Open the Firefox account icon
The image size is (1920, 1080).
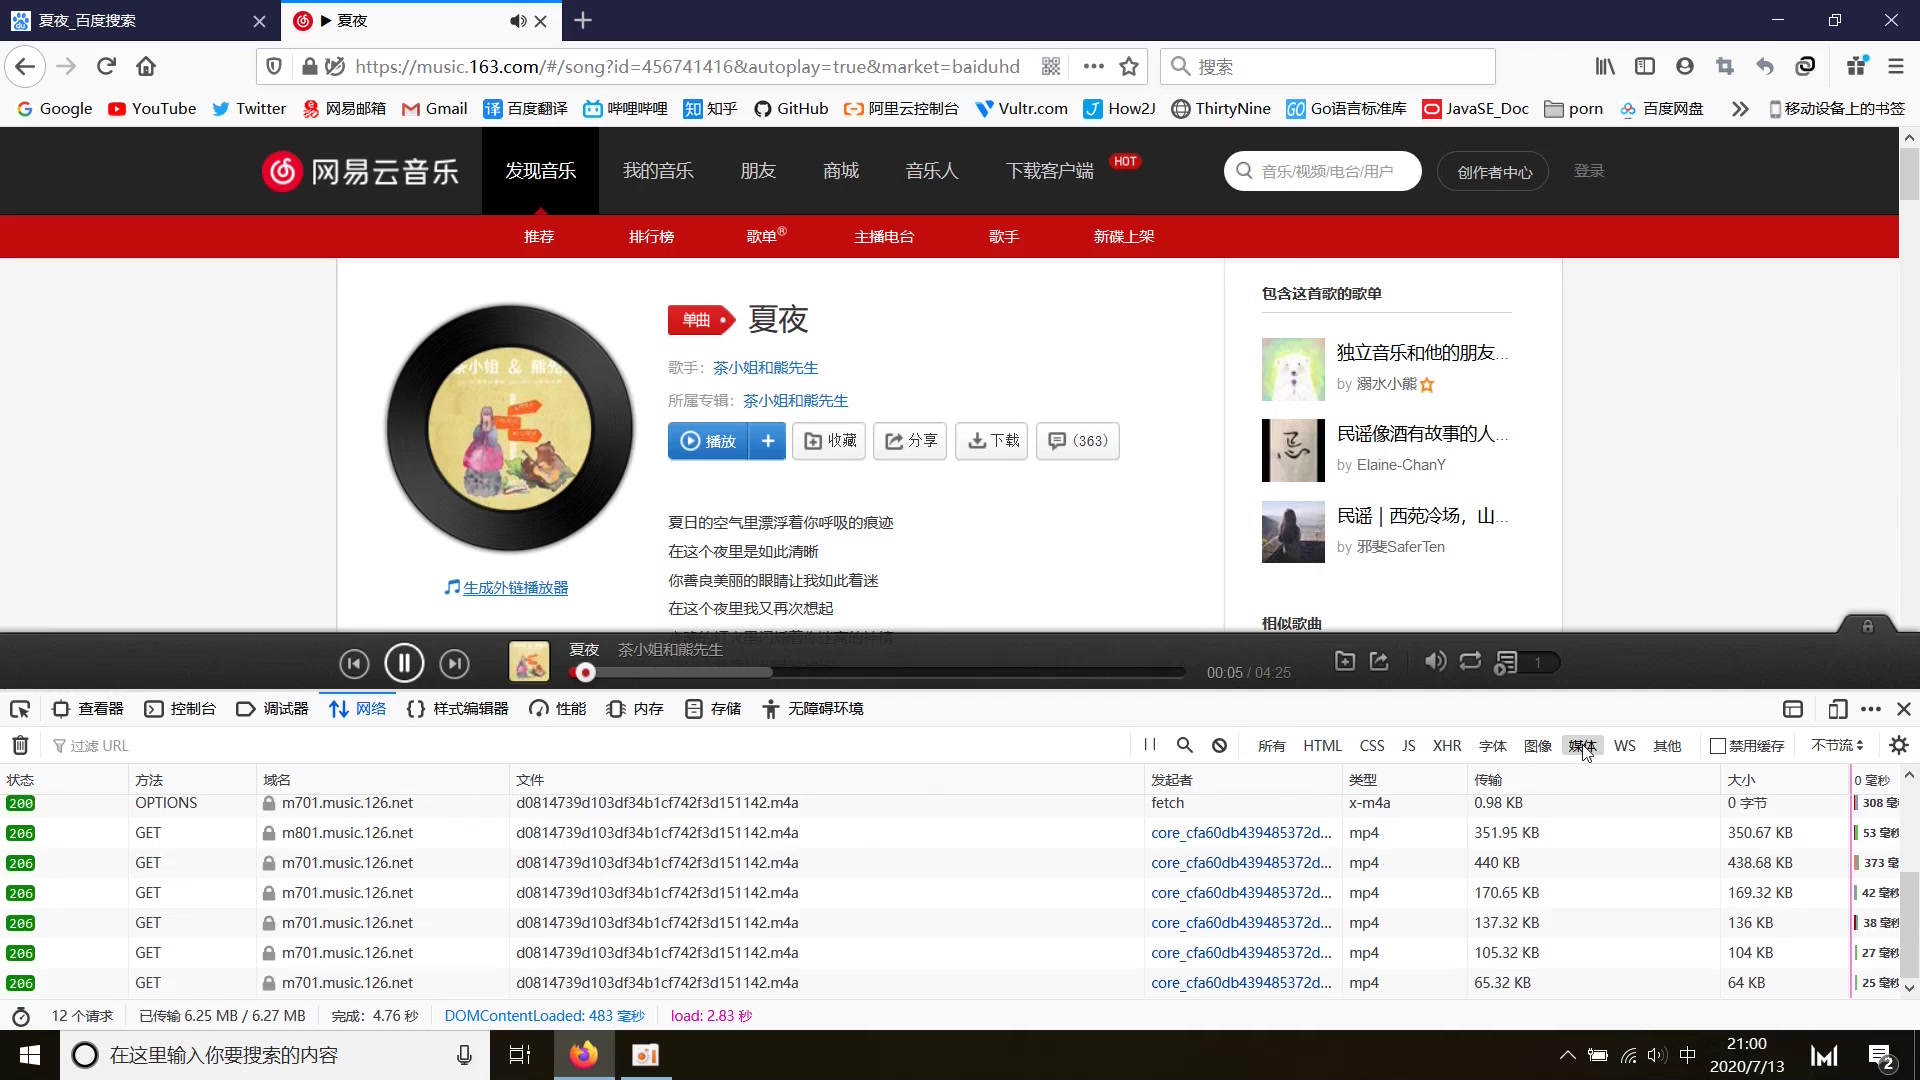click(1685, 66)
